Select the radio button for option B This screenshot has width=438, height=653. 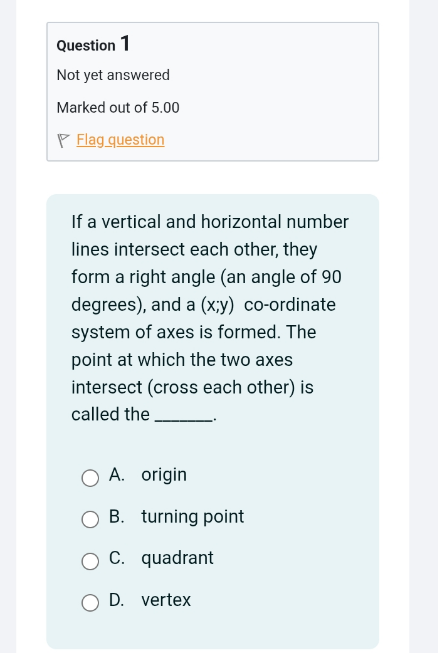90,519
